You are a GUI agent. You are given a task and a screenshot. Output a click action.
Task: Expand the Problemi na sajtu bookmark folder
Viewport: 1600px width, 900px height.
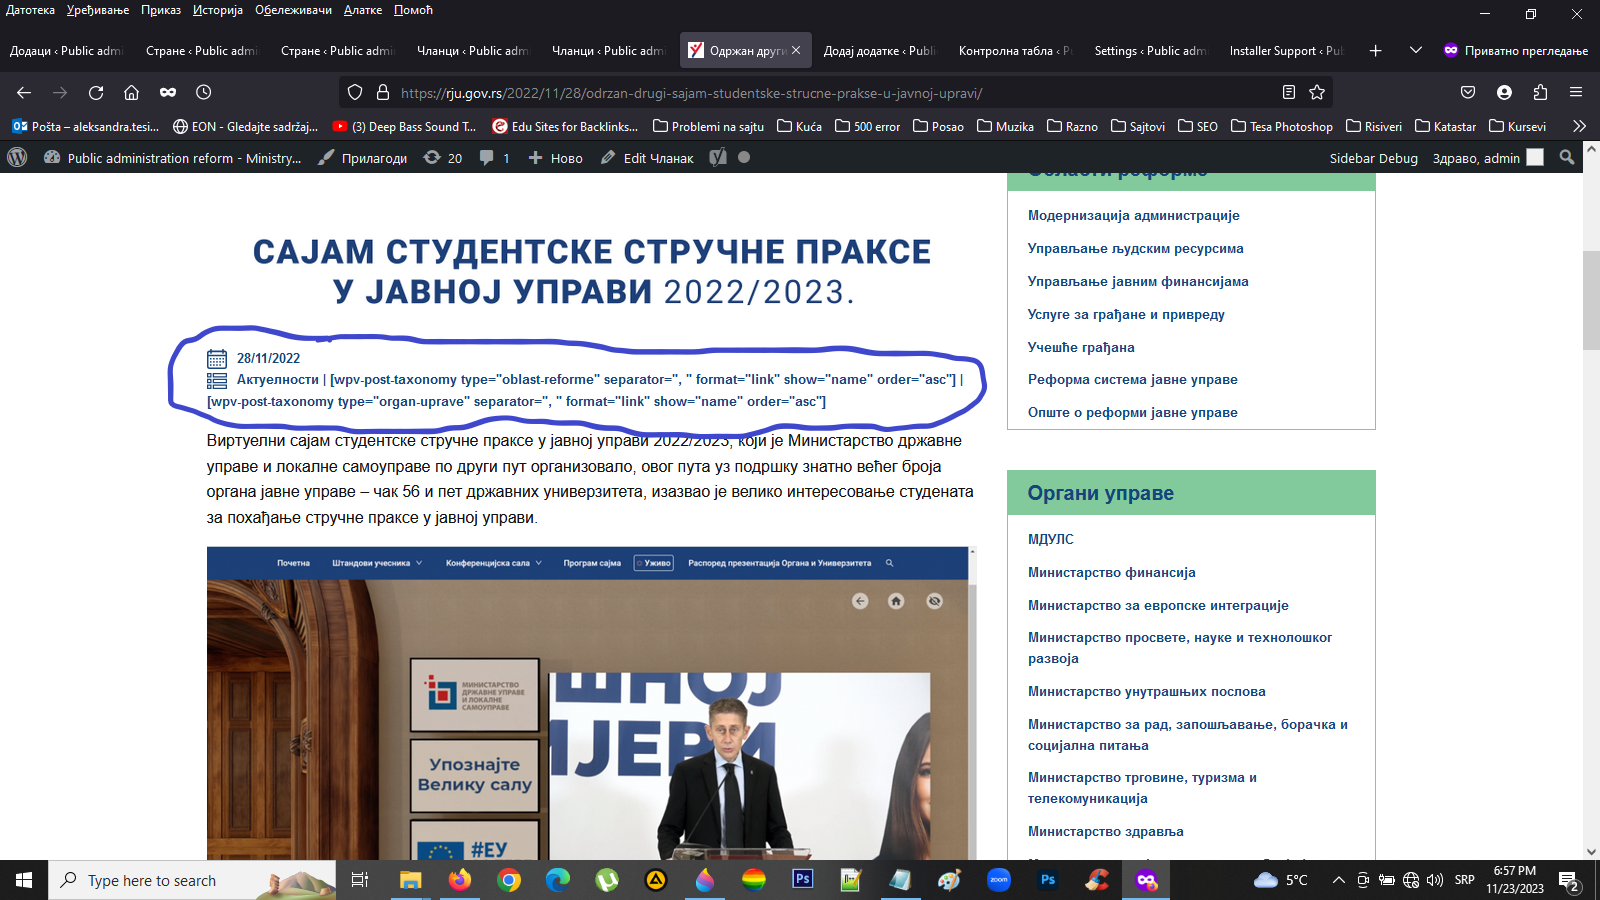(708, 126)
